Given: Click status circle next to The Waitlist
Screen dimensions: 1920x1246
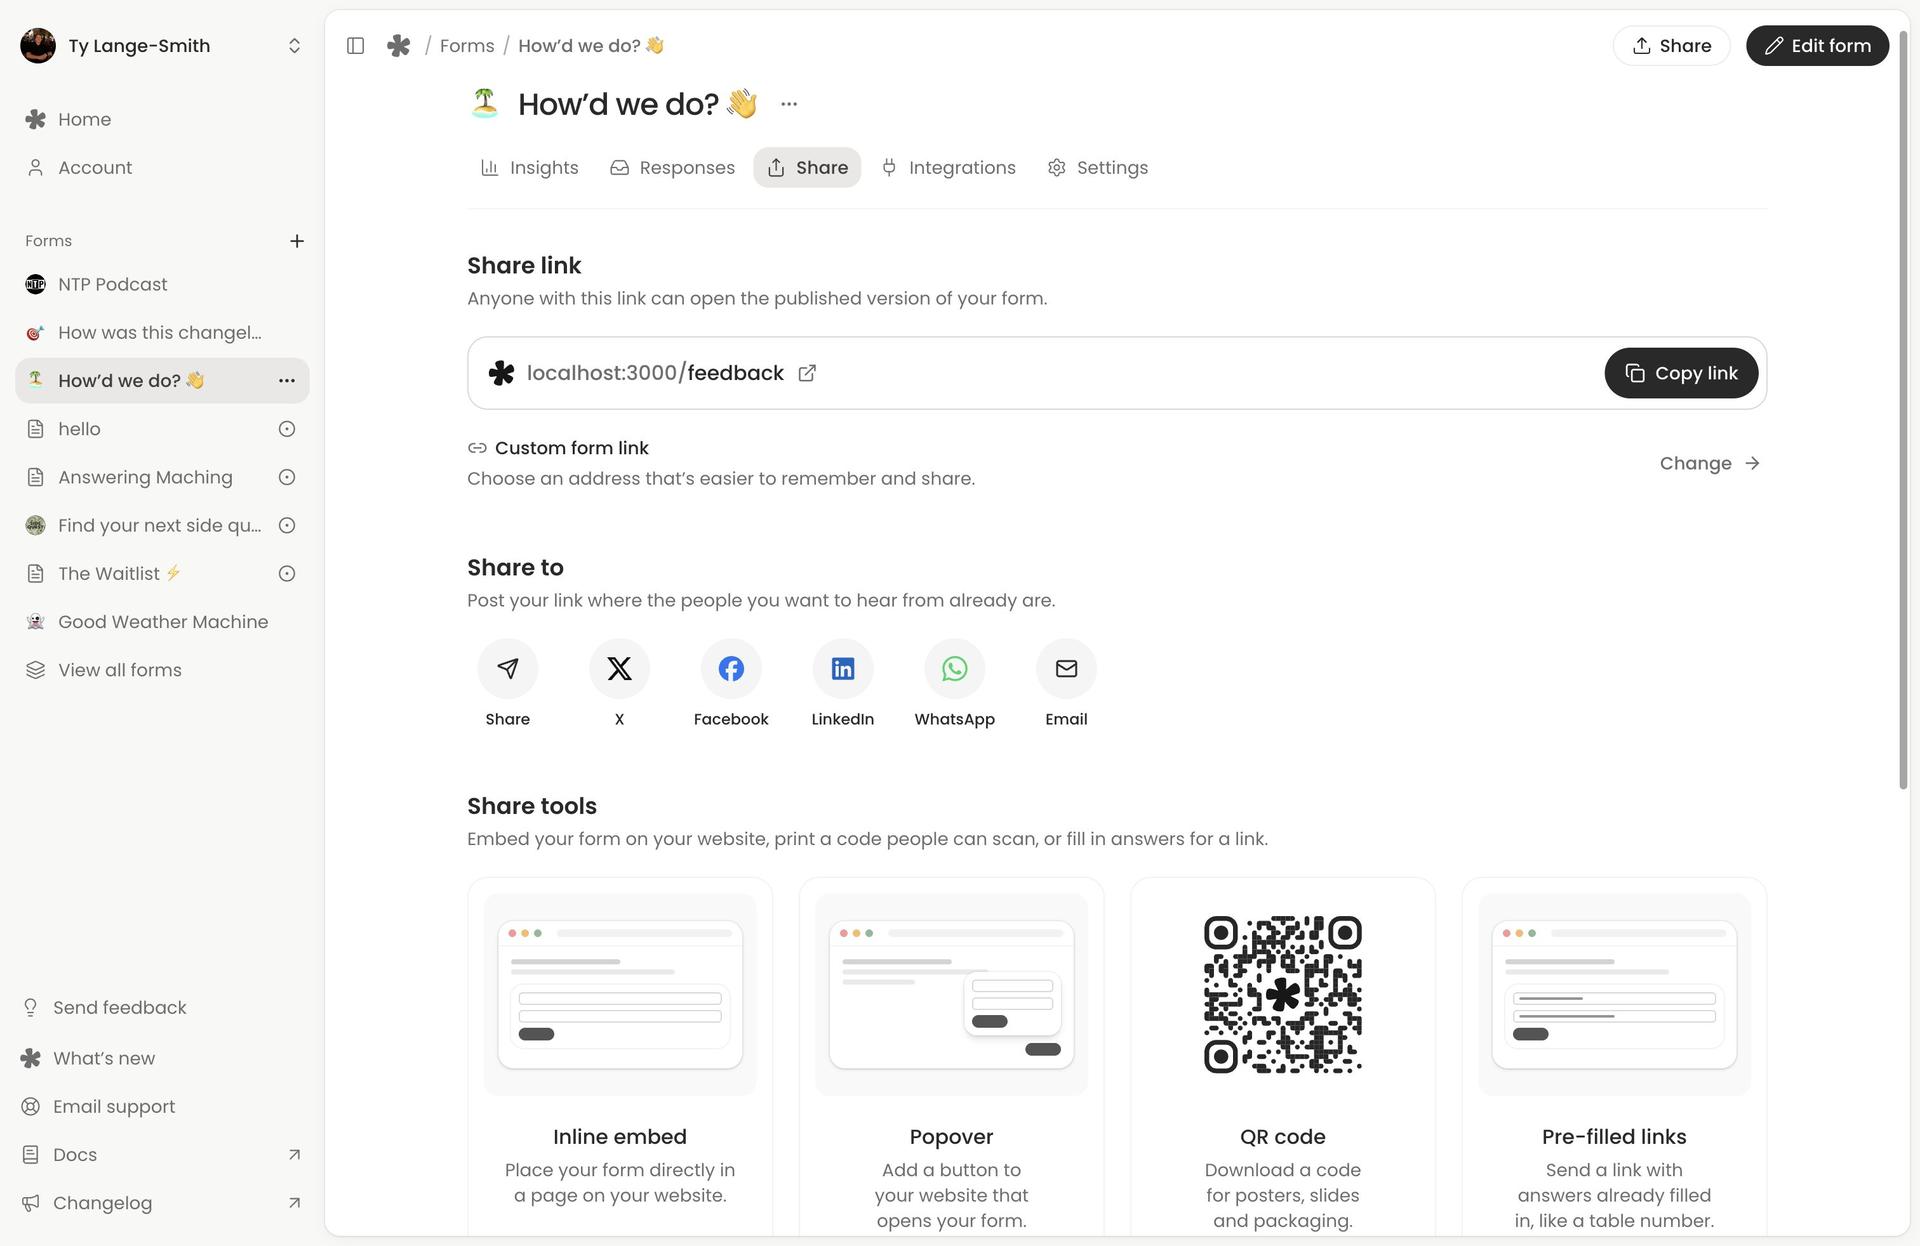Looking at the screenshot, I should 287,574.
